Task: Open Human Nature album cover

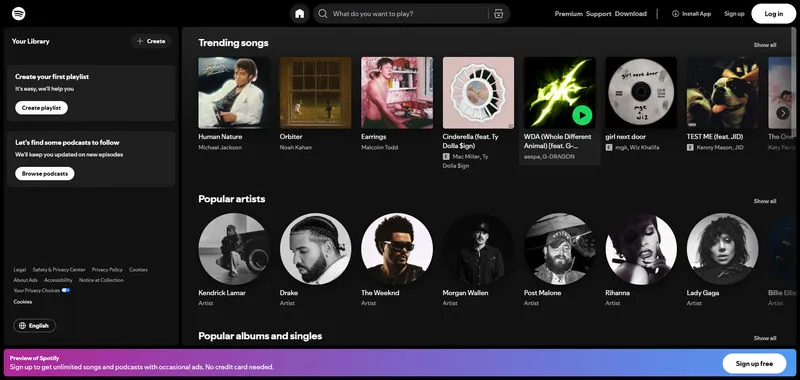Action: (234, 92)
